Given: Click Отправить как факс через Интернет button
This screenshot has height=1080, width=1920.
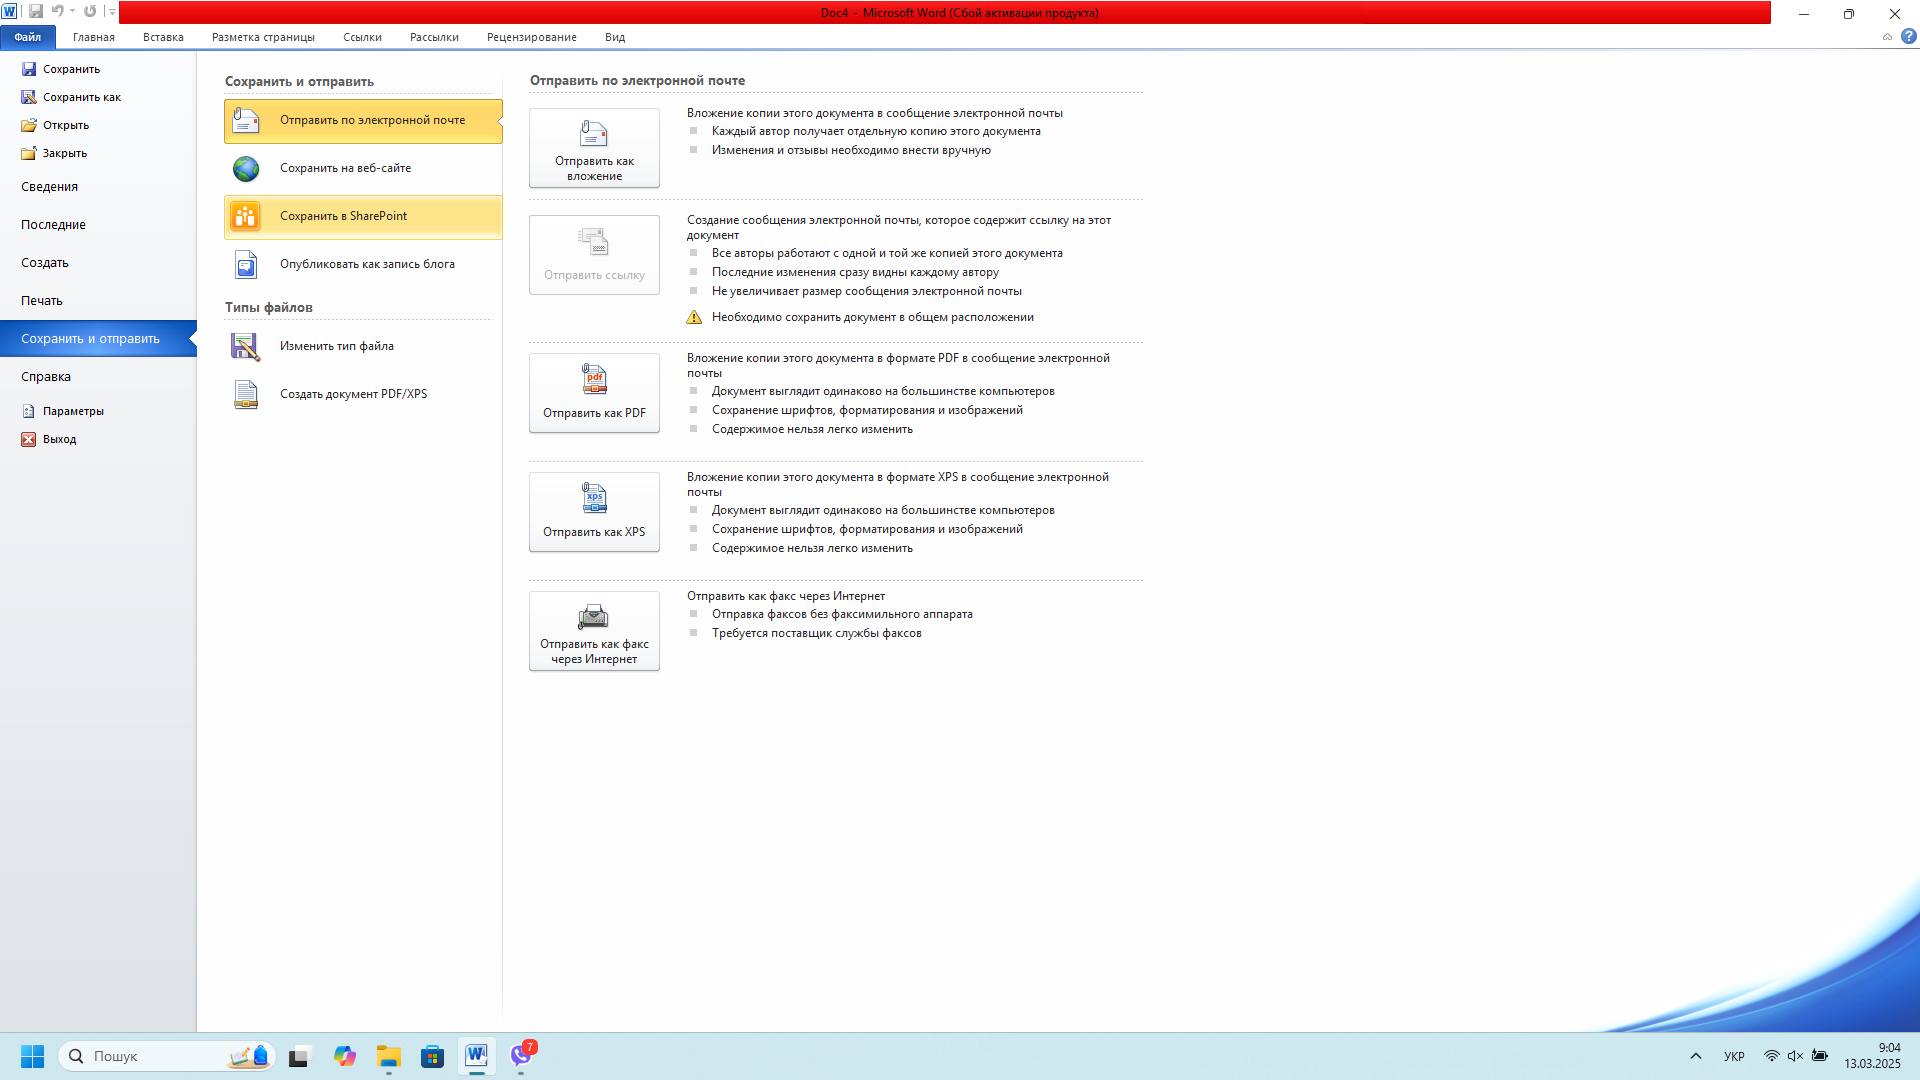Looking at the screenshot, I should pyautogui.click(x=594, y=631).
